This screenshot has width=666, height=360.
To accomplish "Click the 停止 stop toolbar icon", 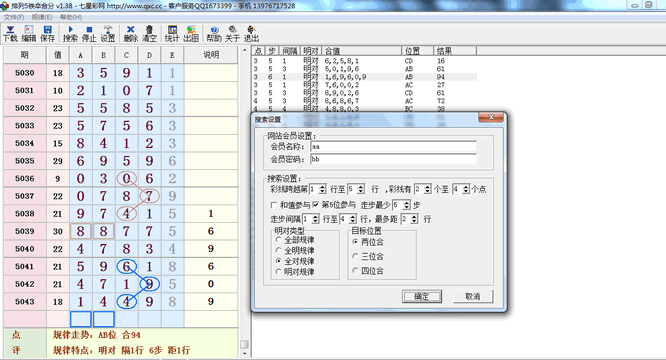I will tap(89, 34).
